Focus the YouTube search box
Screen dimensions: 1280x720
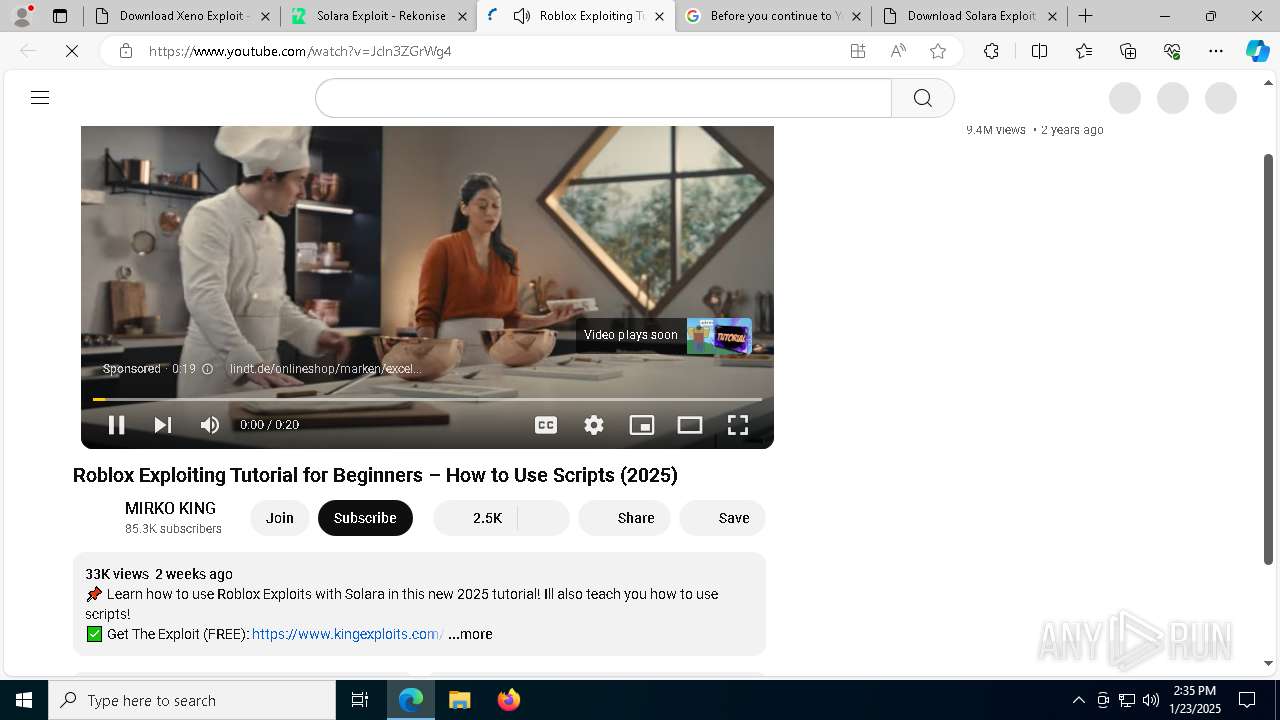click(603, 98)
